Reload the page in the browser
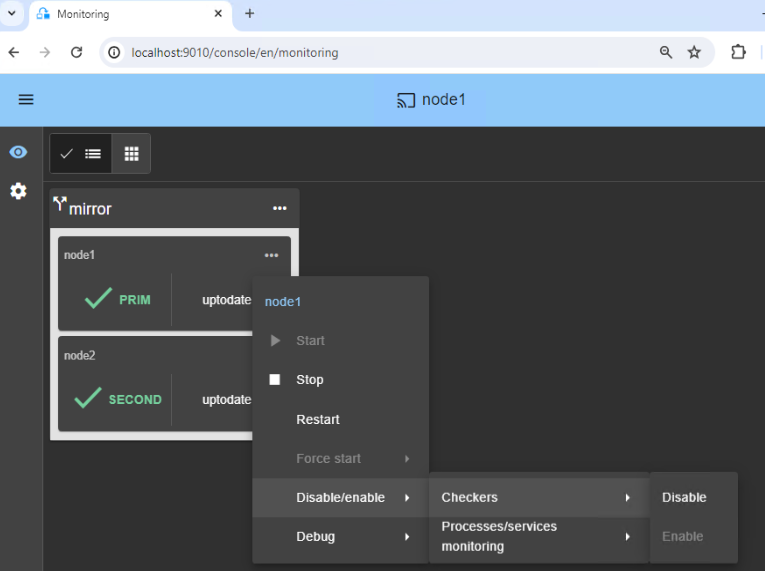This screenshot has width=765, height=571. pos(76,53)
